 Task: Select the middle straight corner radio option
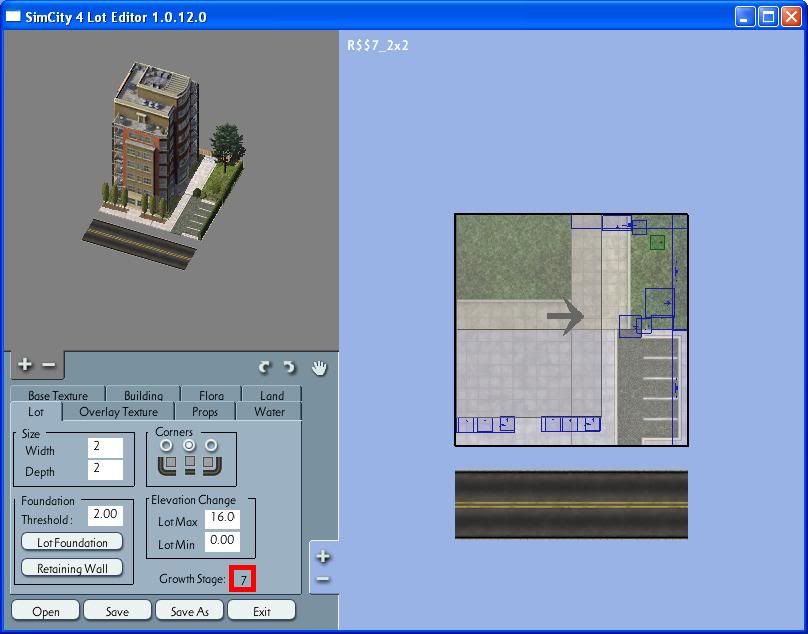(190, 445)
